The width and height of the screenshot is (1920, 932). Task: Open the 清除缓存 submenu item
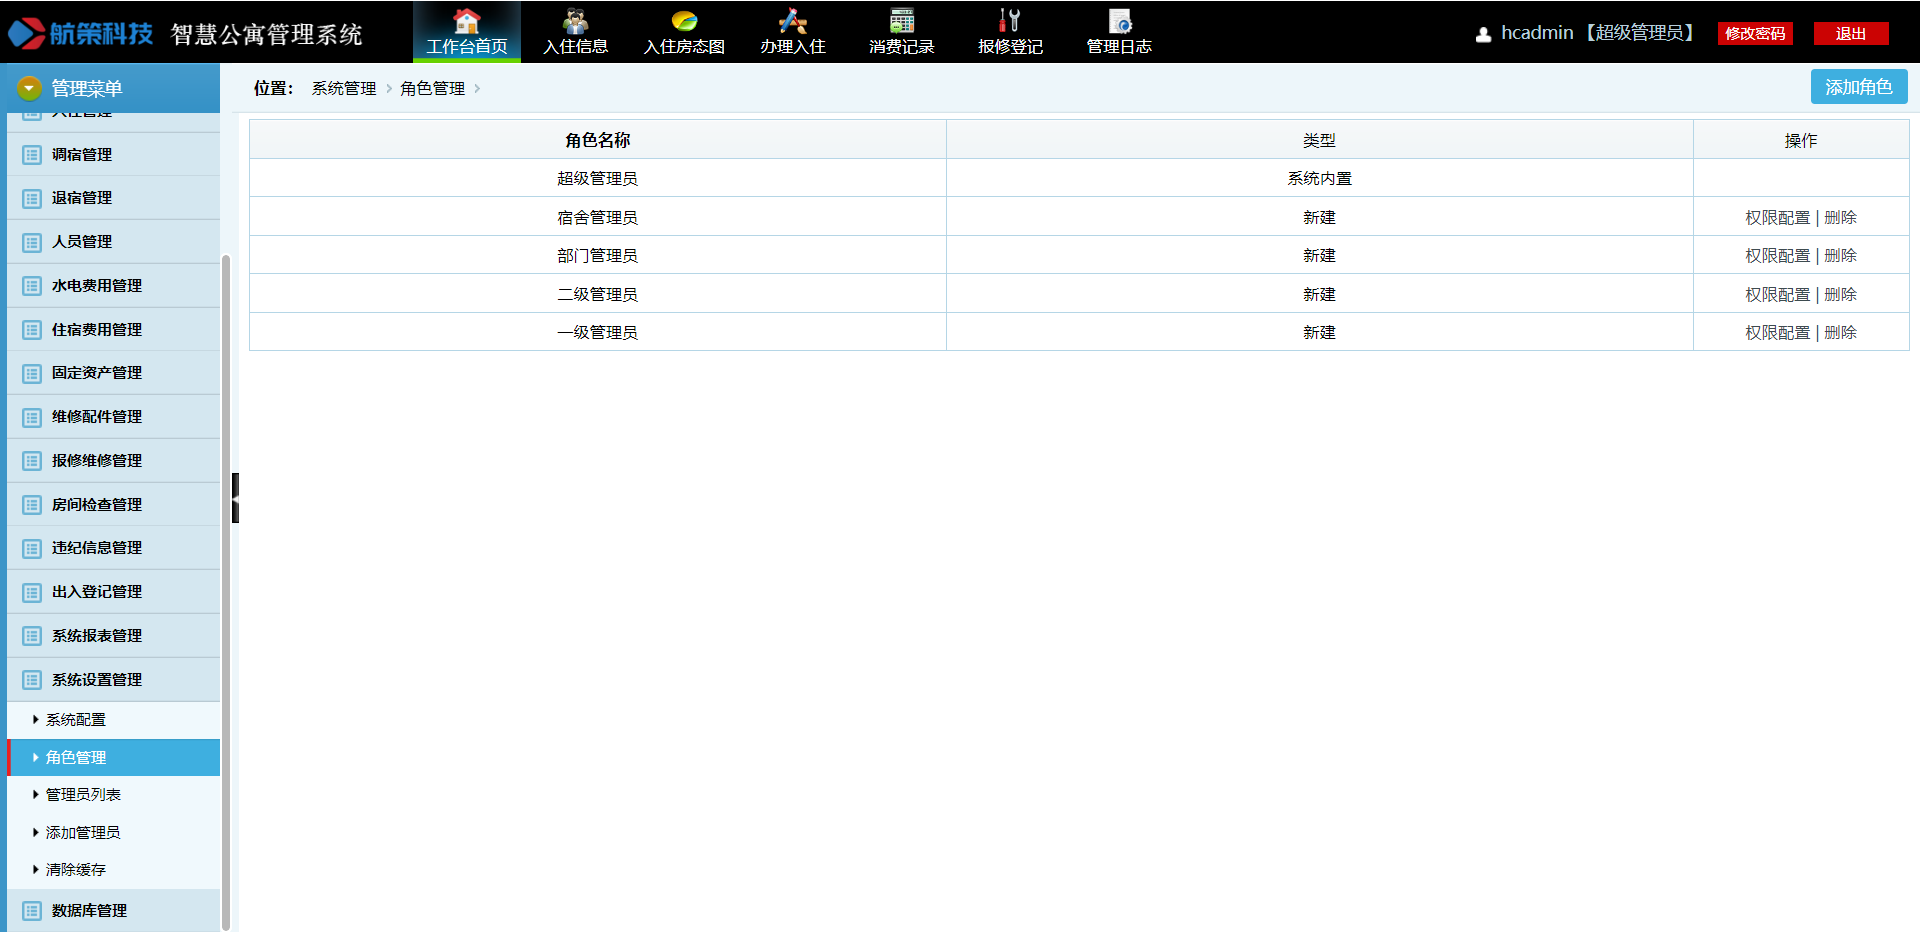click(76, 870)
